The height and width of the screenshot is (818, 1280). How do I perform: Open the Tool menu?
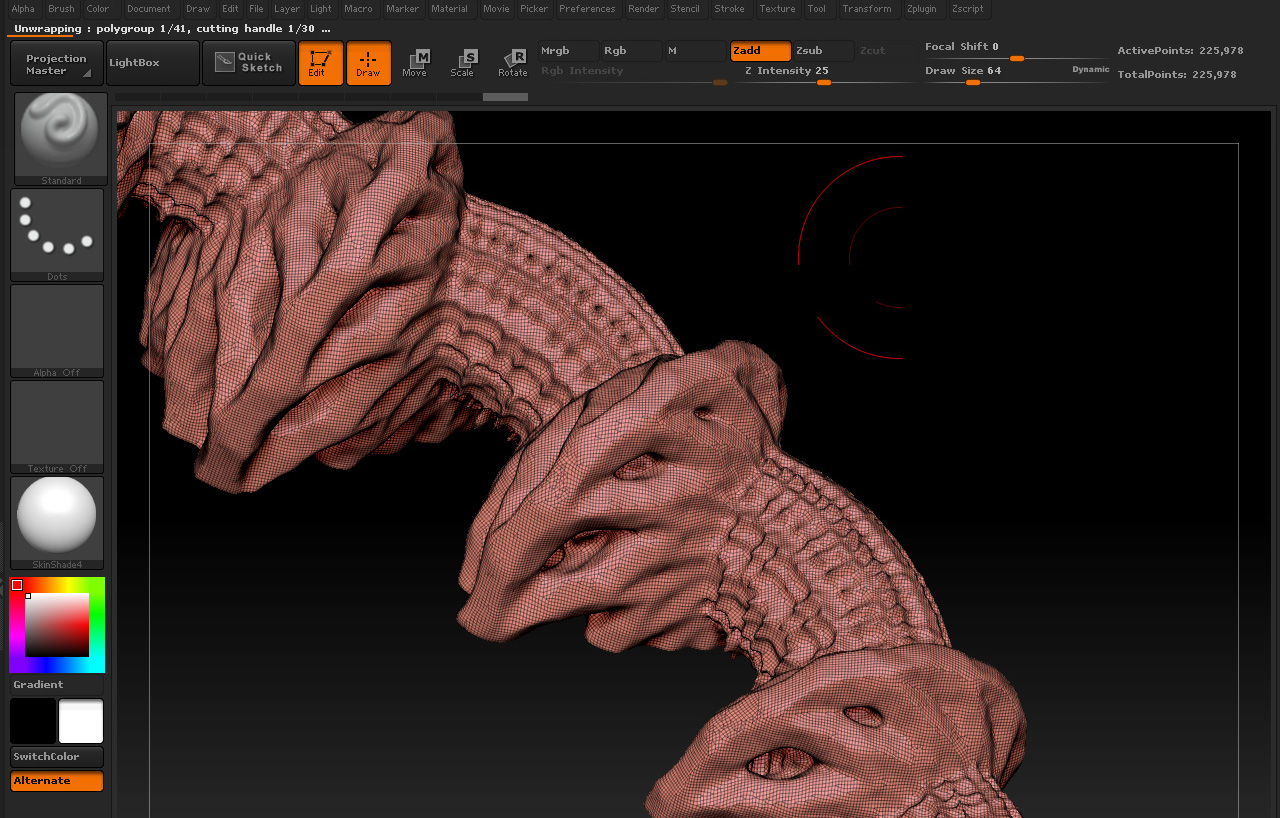[x=817, y=9]
